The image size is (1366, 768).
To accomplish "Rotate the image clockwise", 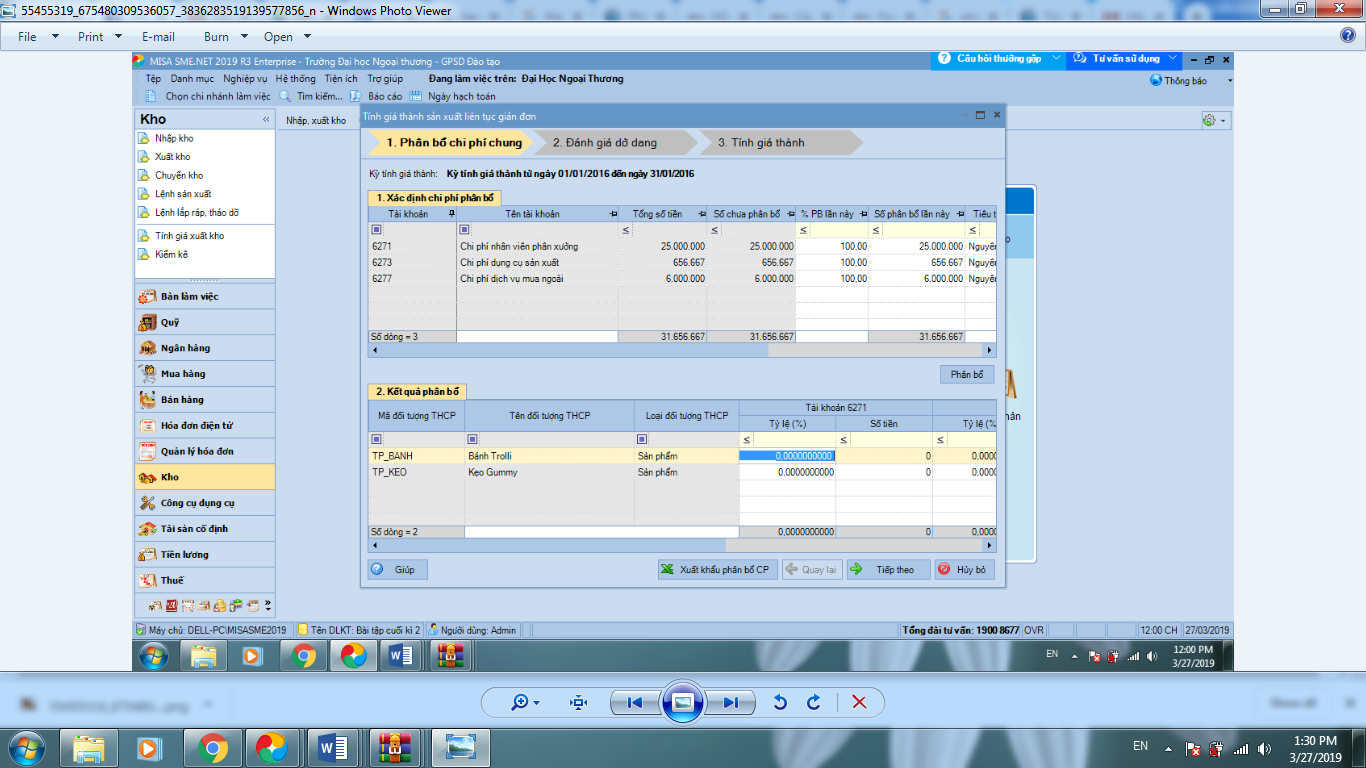I will coord(814,702).
